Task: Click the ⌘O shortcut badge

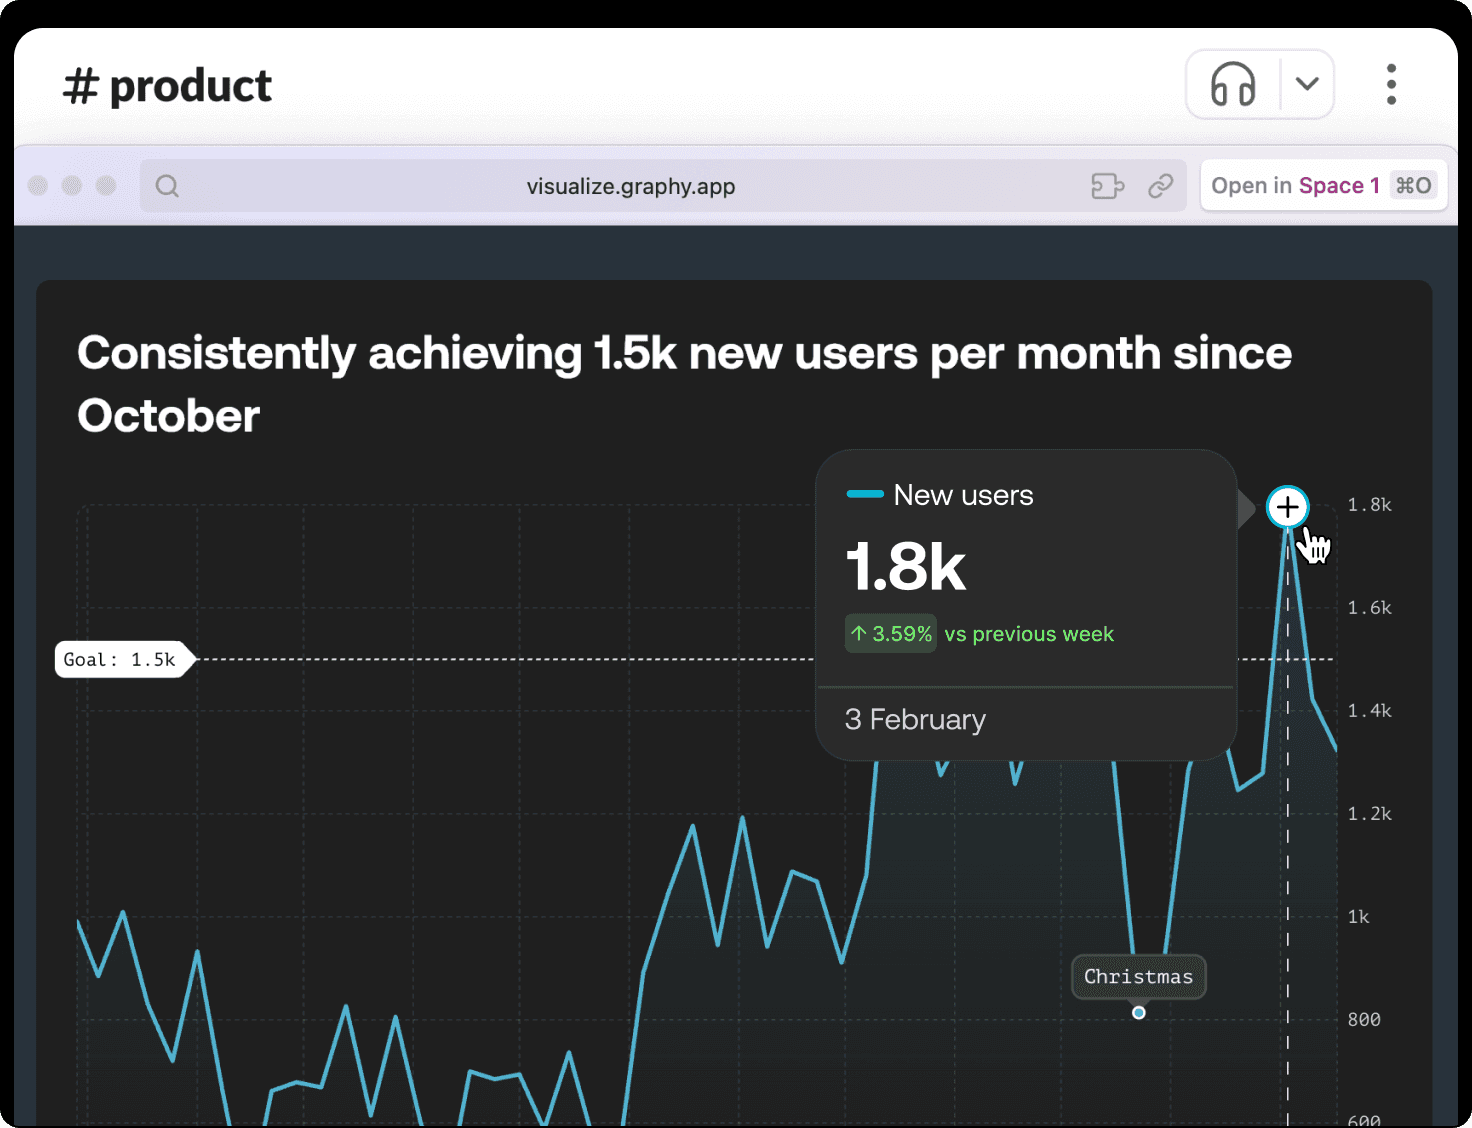Action: [x=1413, y=186]
